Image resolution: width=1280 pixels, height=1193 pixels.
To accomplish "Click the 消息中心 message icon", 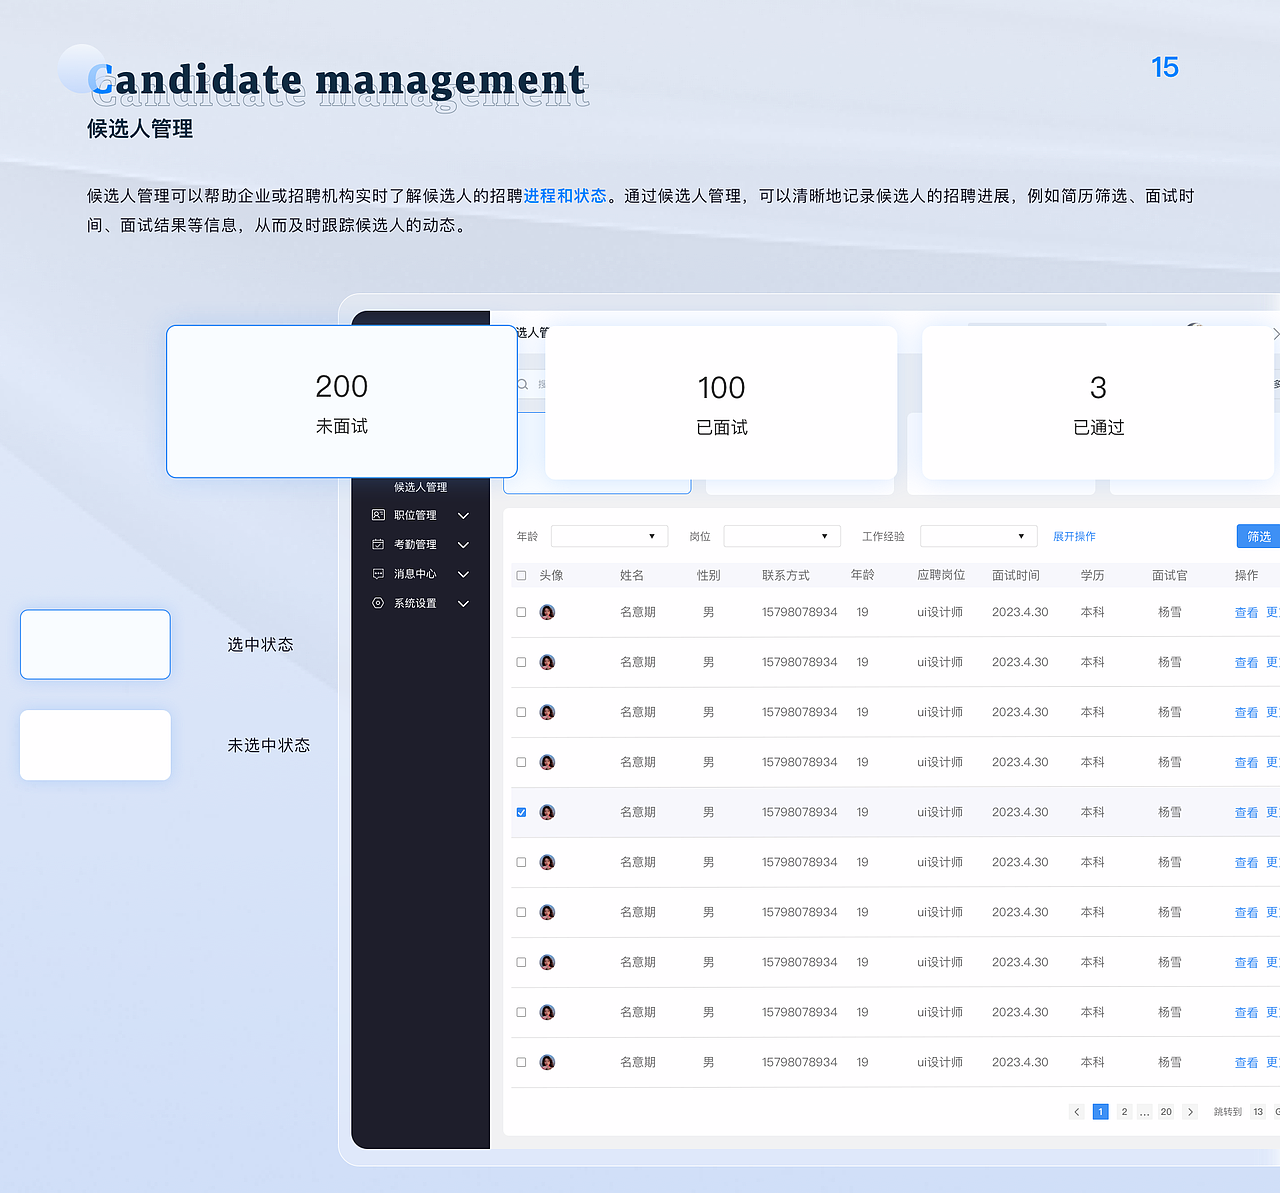I will (378, 574).
